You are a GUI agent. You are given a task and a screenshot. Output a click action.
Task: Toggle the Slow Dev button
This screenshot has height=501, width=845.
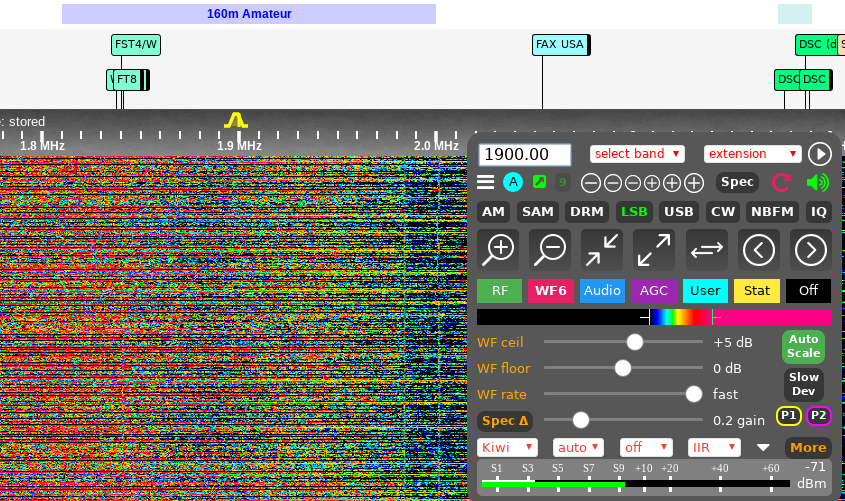coord(803,384)
